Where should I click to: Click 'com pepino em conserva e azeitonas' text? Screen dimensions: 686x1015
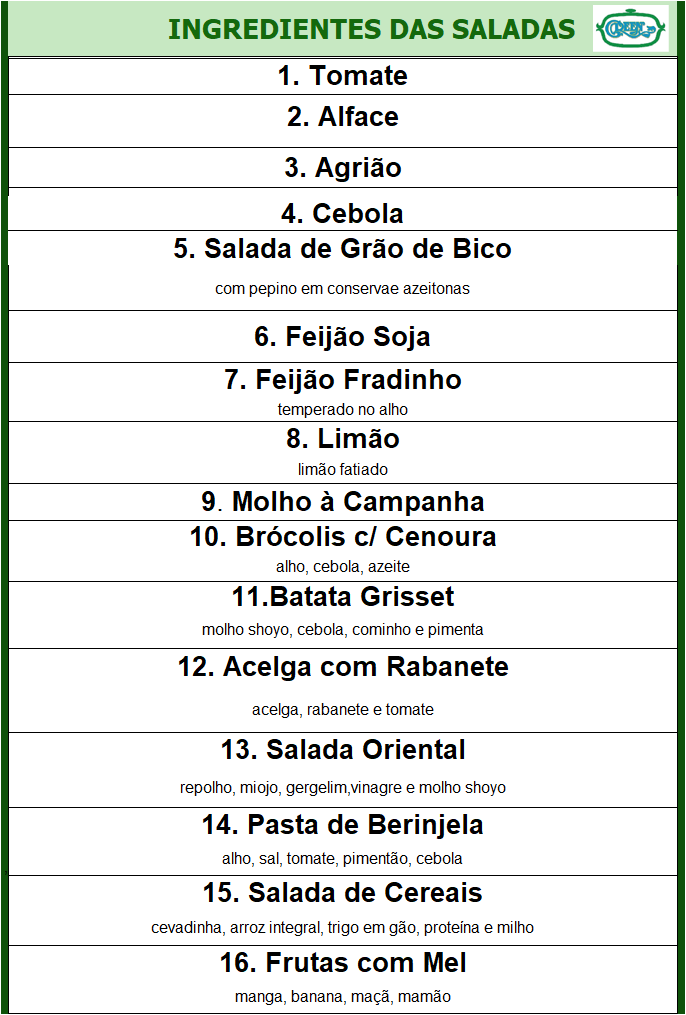(x=342, y=289)
